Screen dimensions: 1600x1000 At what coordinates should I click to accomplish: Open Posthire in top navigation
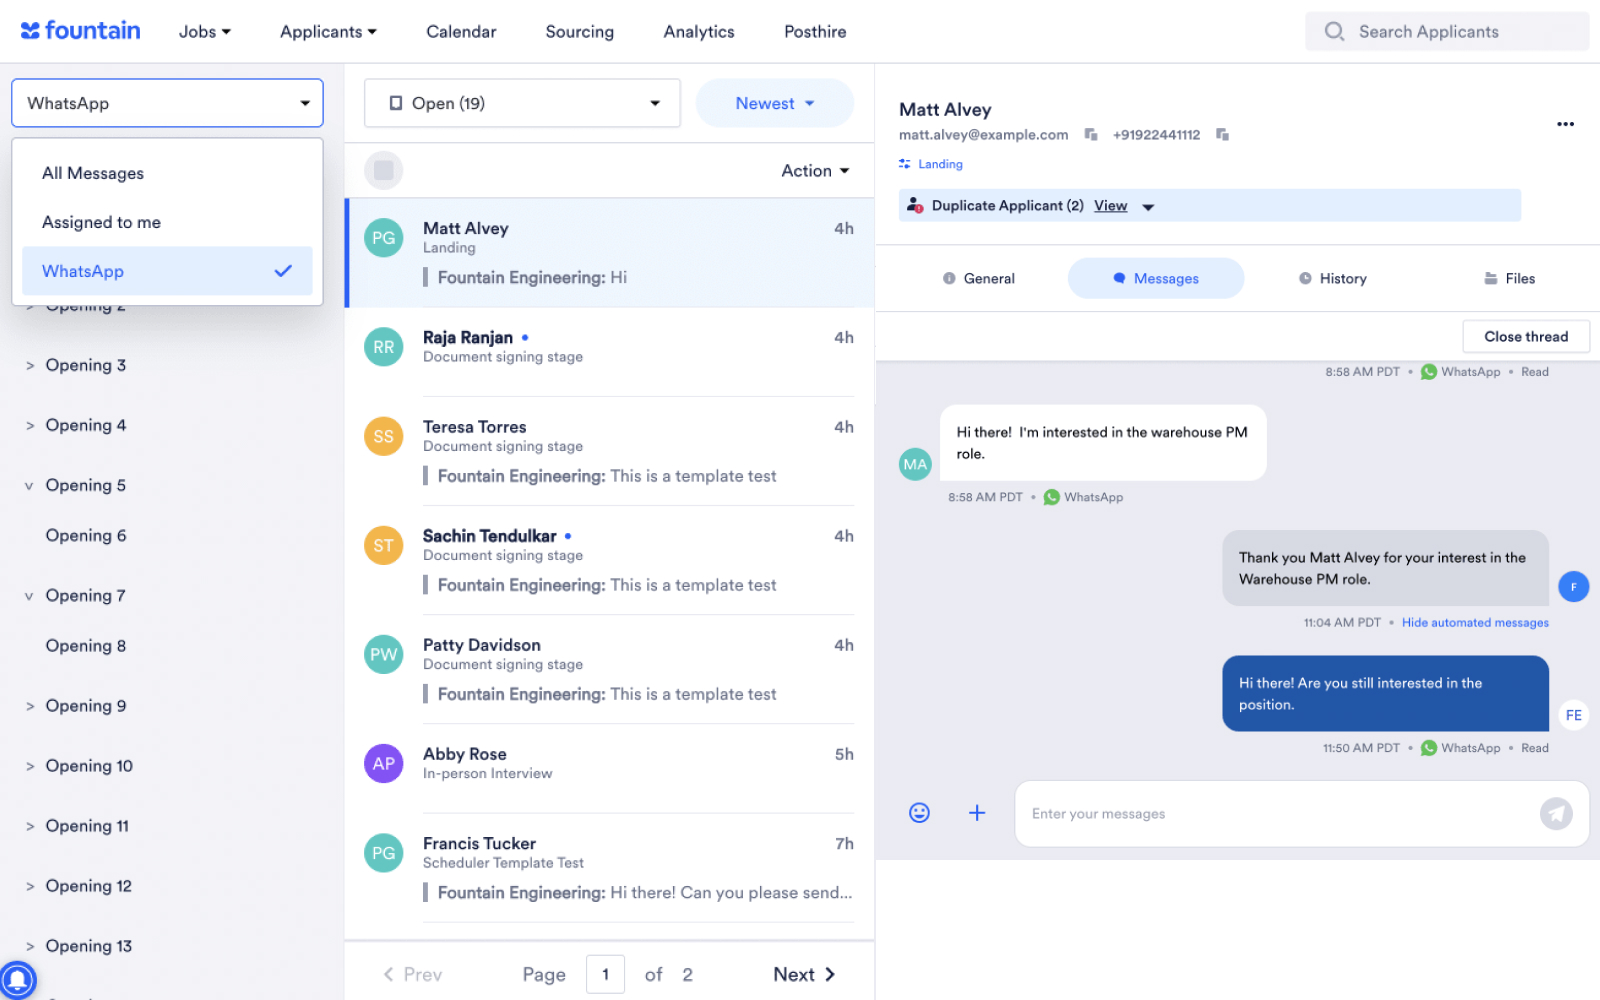point(815,32)
